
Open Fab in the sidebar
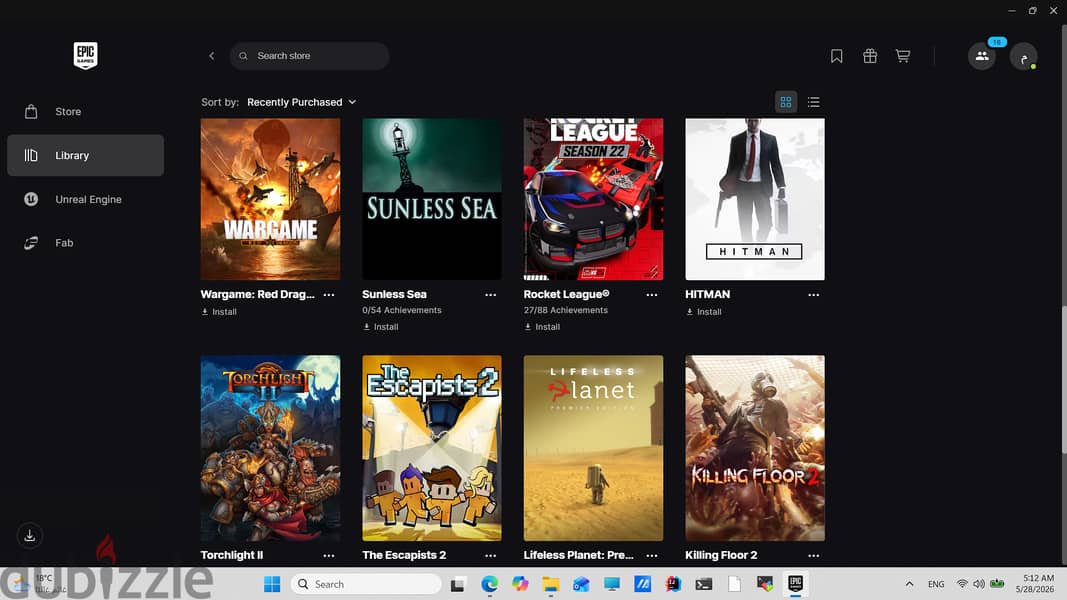click(86, 243)
